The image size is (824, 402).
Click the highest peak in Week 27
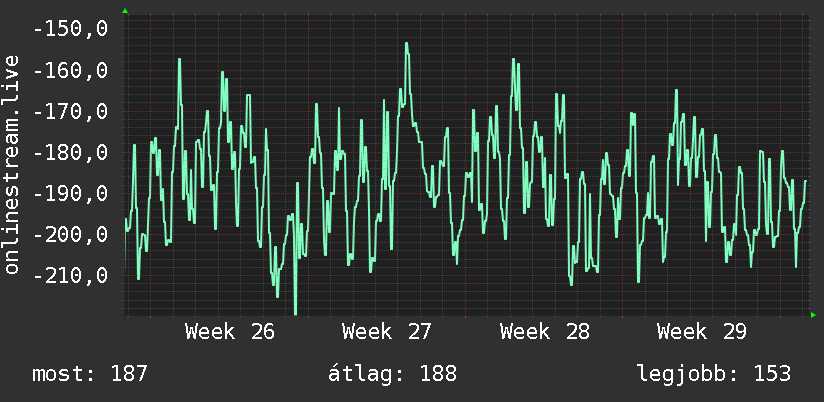[407, 43]
